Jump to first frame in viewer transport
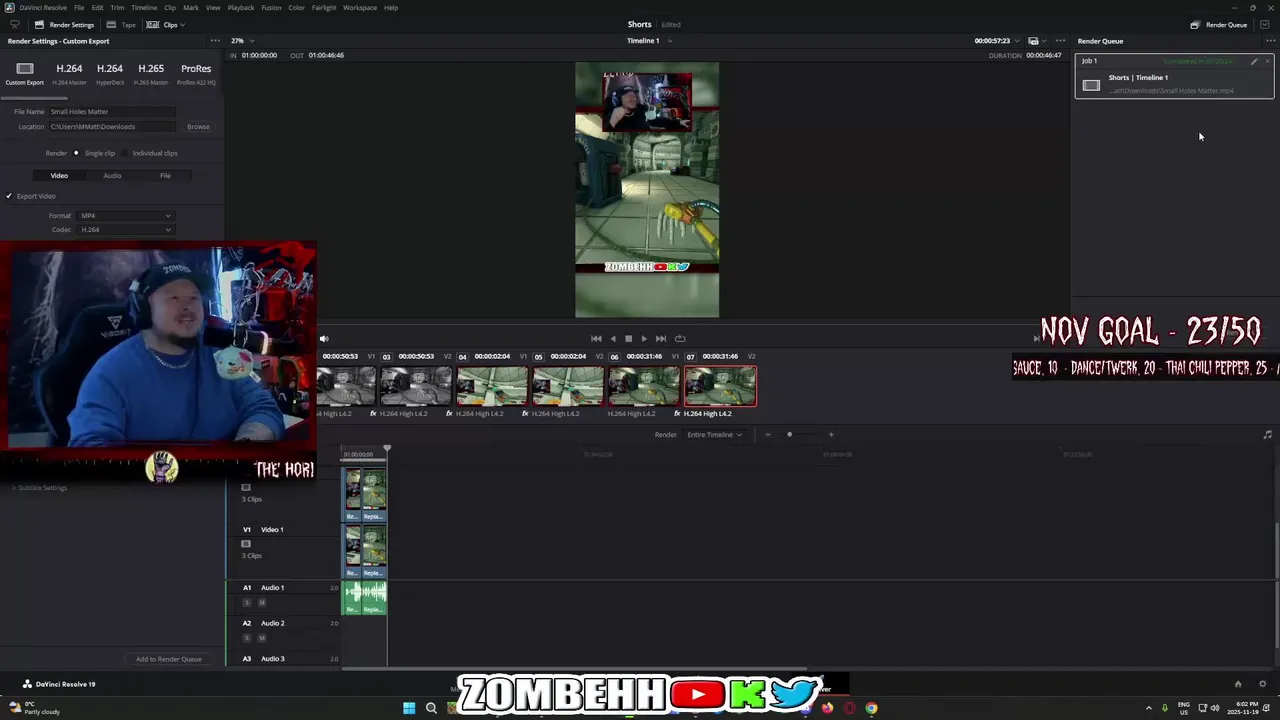The image size is (1280, 720). pyautogui.click(x=596, y=338)
